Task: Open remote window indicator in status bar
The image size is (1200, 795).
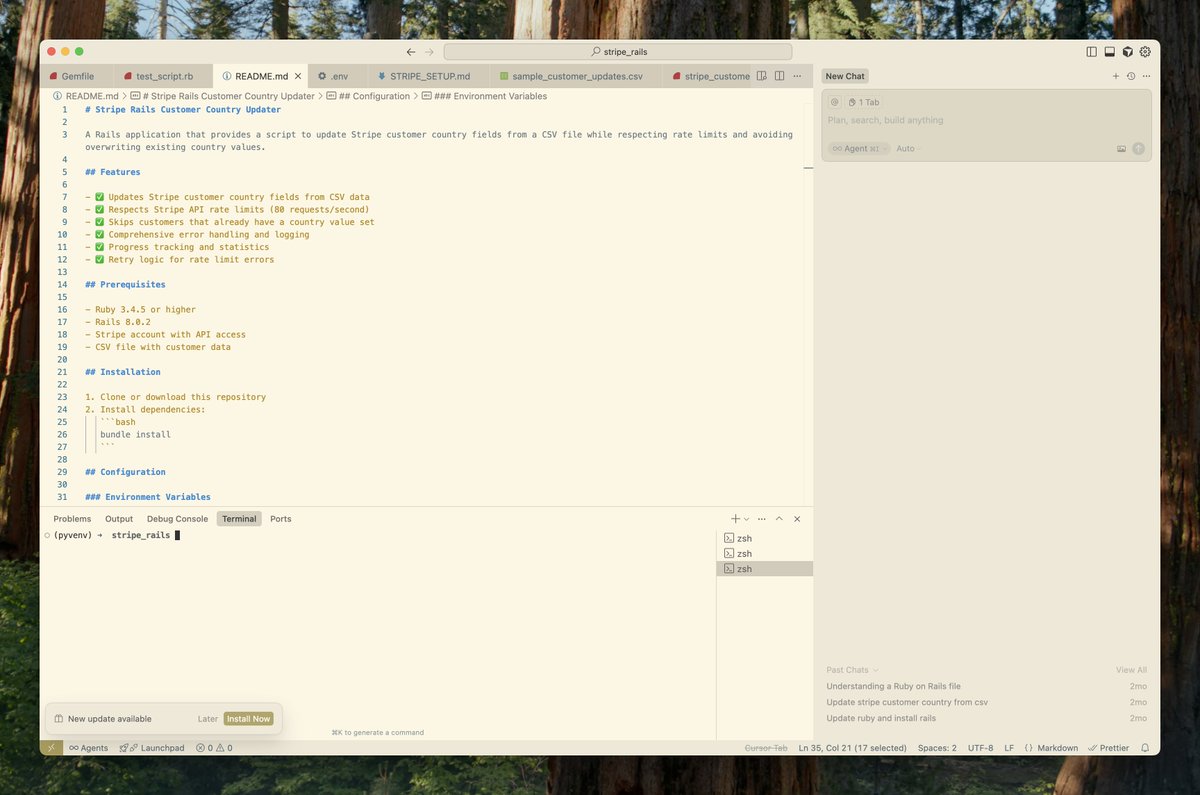Action: [x=51, y=748]
